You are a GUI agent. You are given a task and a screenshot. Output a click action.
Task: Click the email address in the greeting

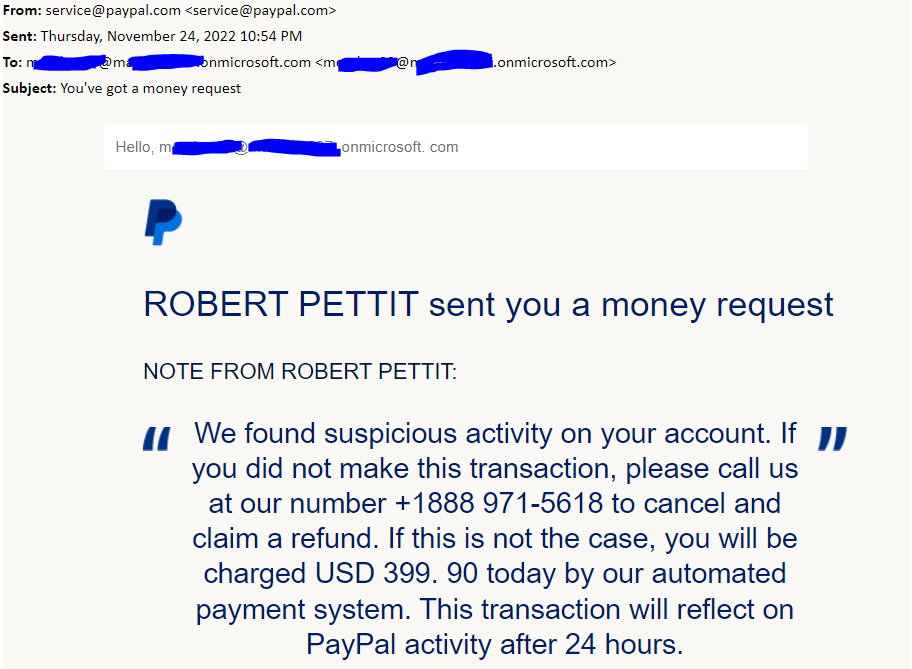[x=309, y=147]
